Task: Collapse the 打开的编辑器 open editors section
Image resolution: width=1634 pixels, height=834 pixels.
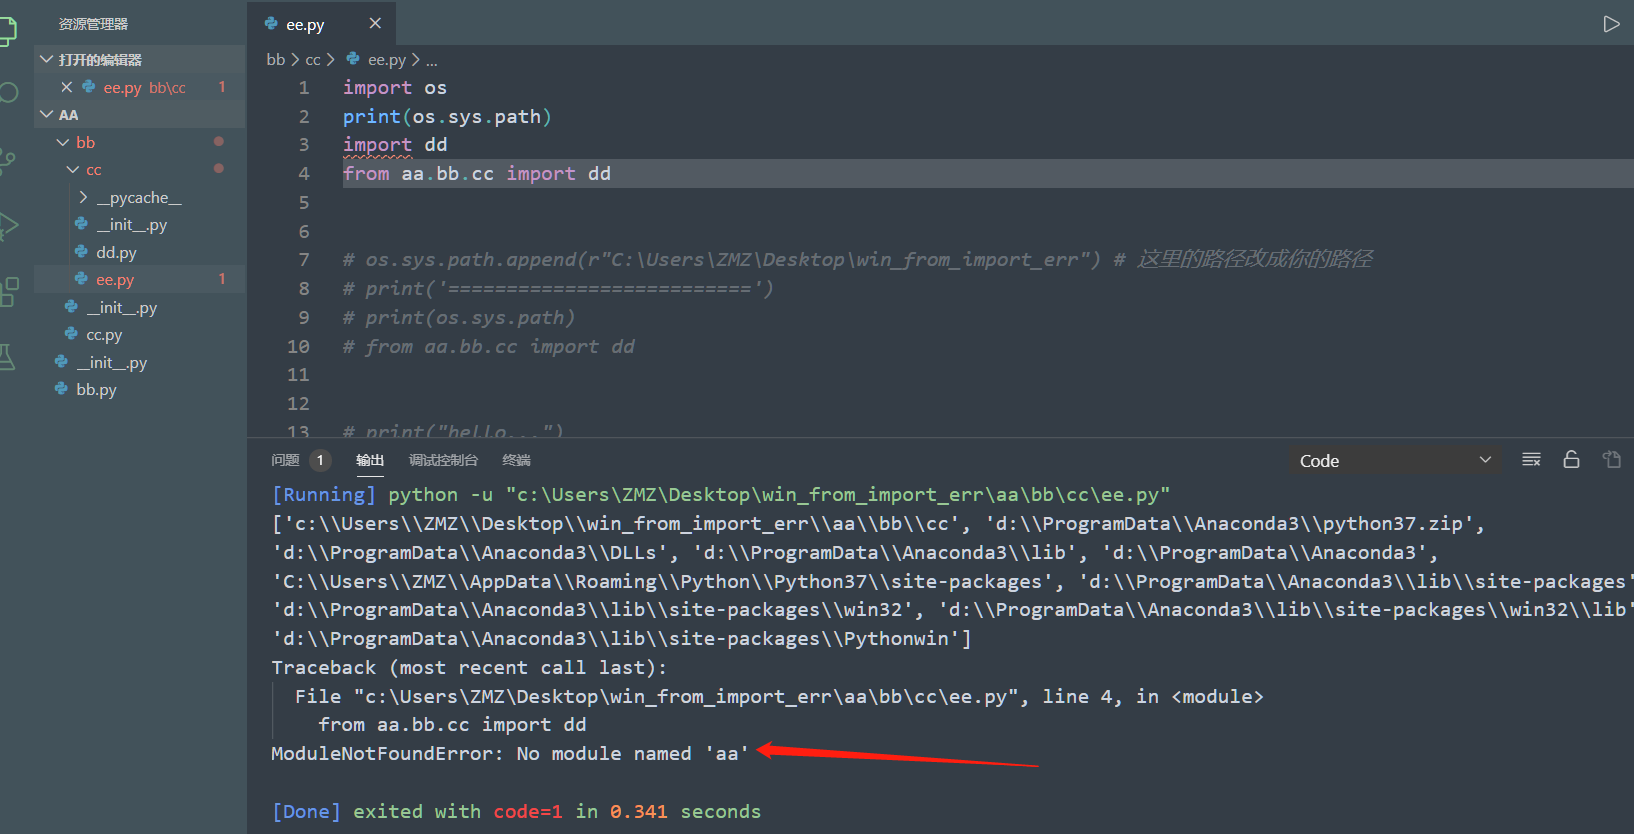Action: (139, 60)
